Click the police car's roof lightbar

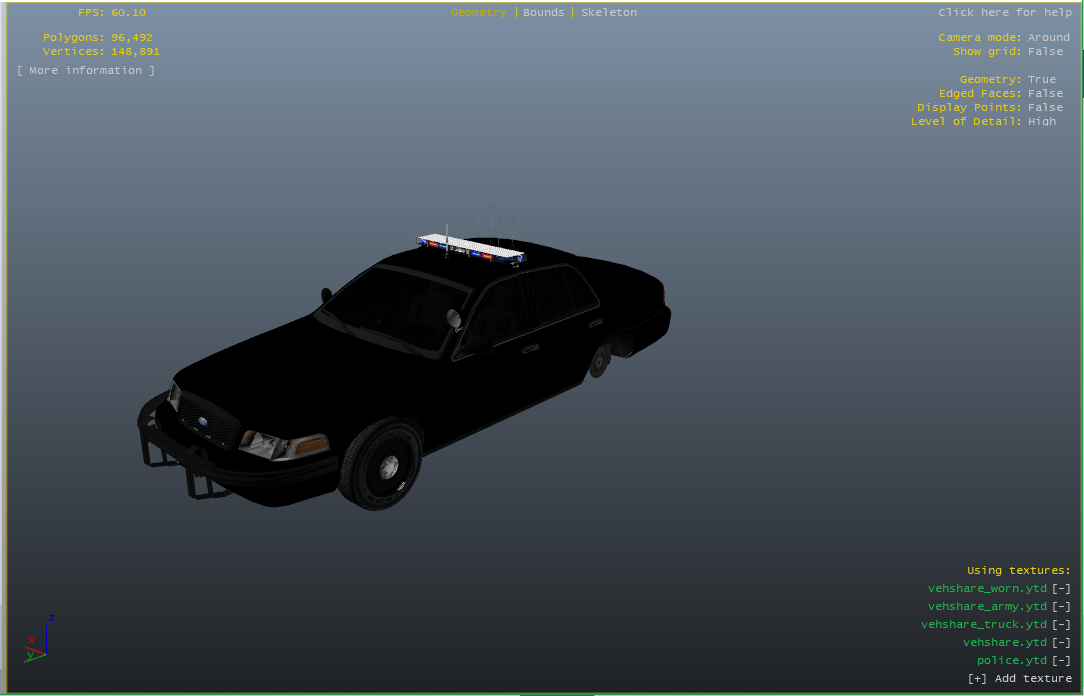tap(471, 249)
